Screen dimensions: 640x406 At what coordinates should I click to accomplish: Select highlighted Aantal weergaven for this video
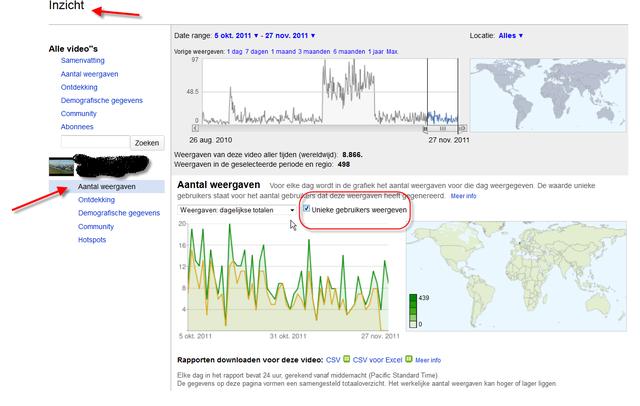tap(107, 186)
